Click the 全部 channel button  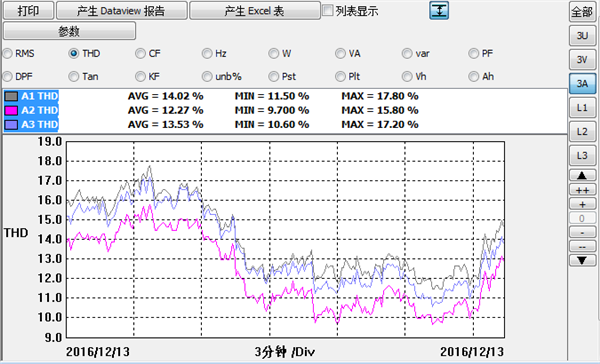pos(582,11)
